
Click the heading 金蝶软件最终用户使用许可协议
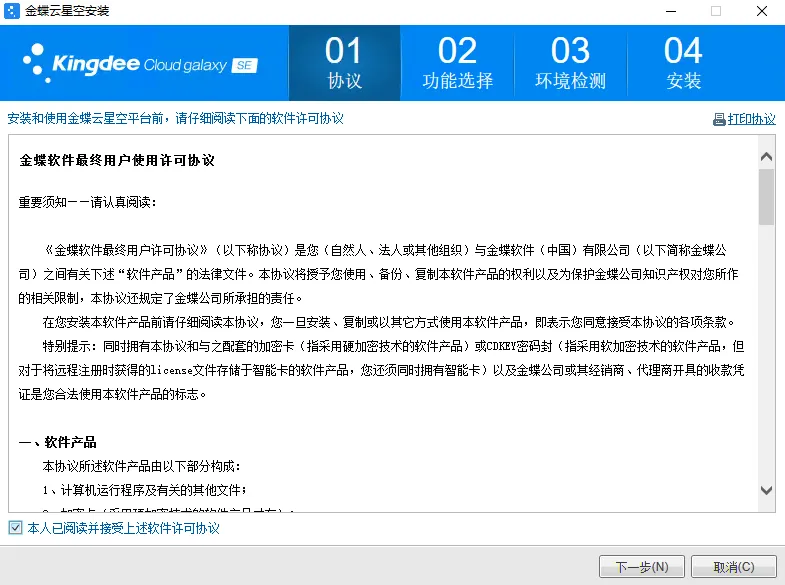pyautogui.click(x=117, y=160)
